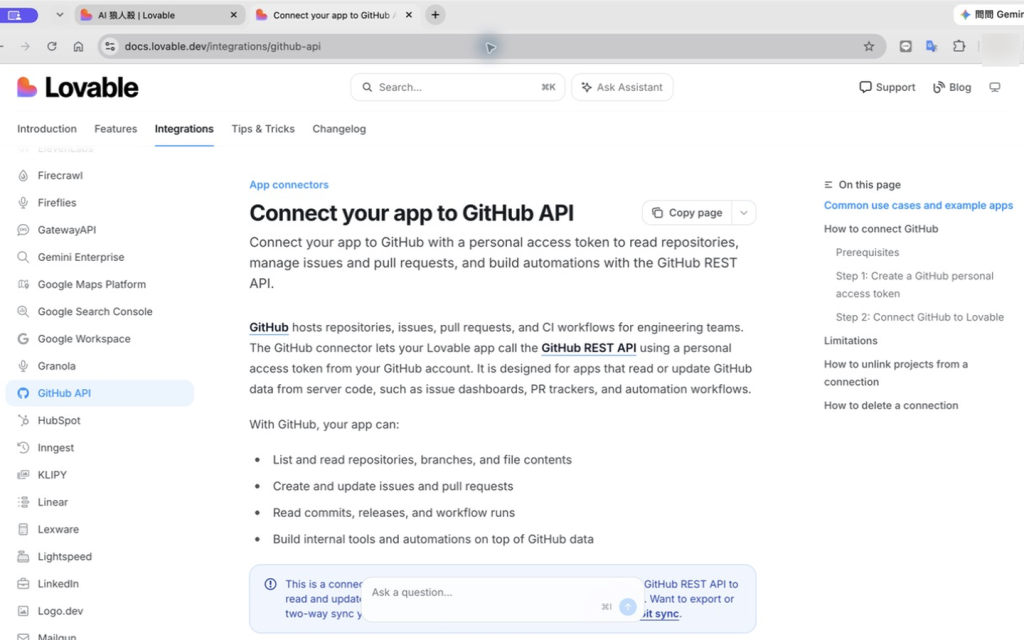Focus the Search docs field

458,87
